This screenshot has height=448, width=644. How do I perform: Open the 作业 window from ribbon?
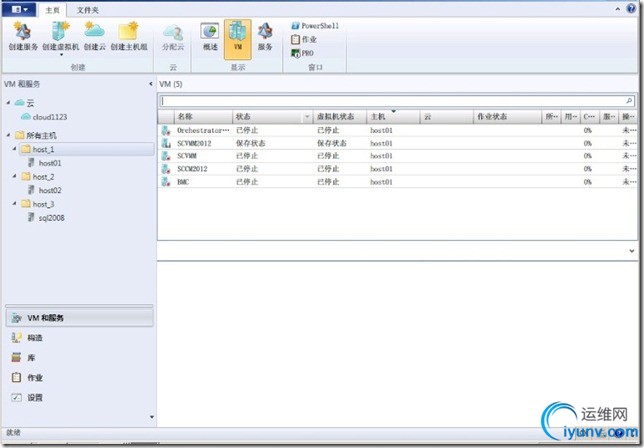pos(304,39)
